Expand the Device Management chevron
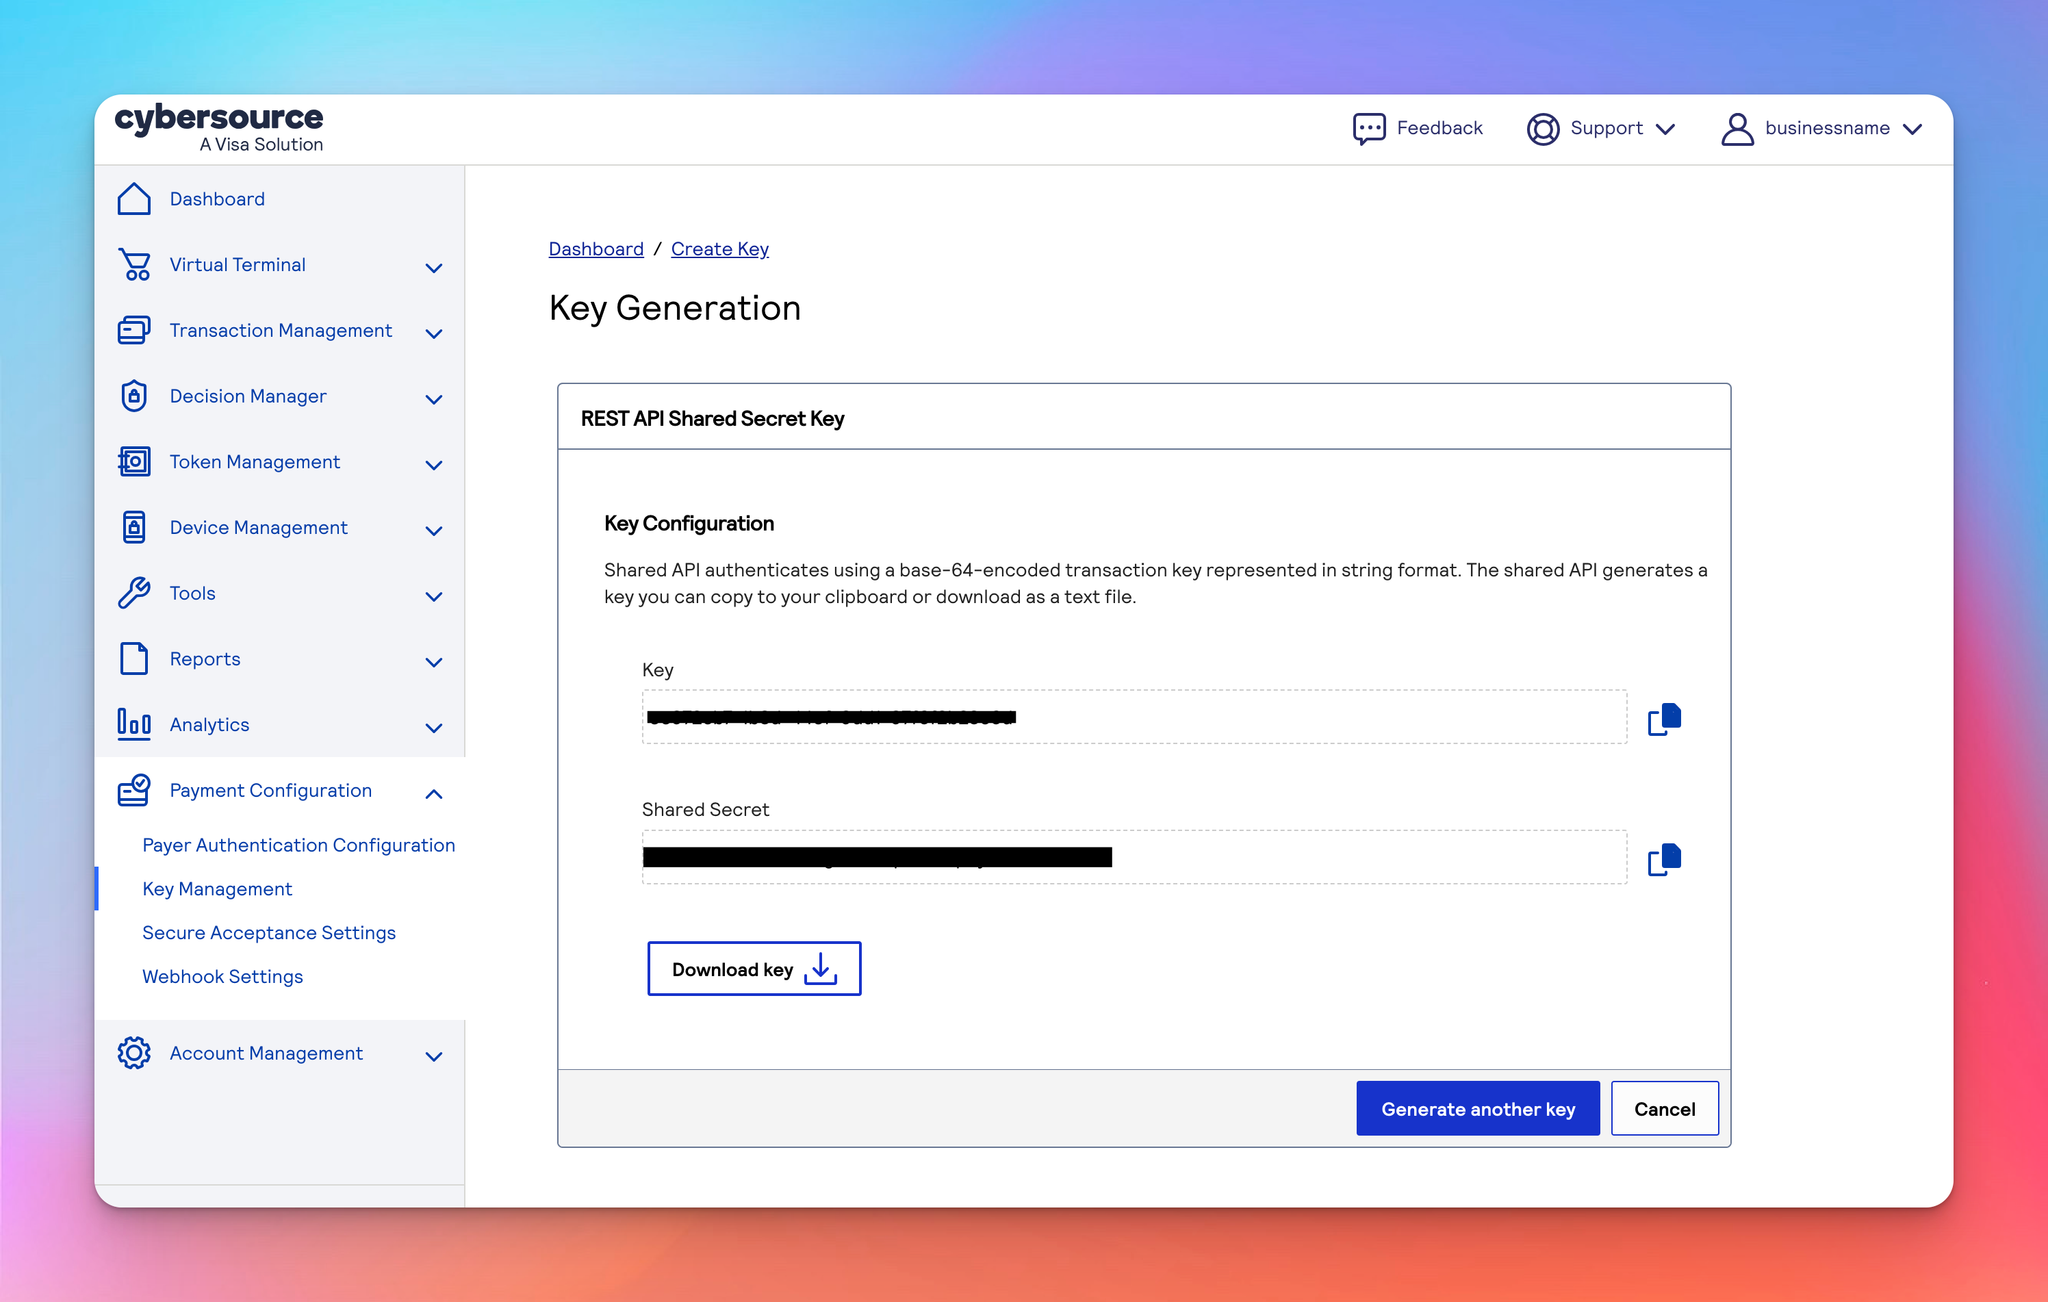This screenshot has height=1302, width=2048. click(434, 530)
